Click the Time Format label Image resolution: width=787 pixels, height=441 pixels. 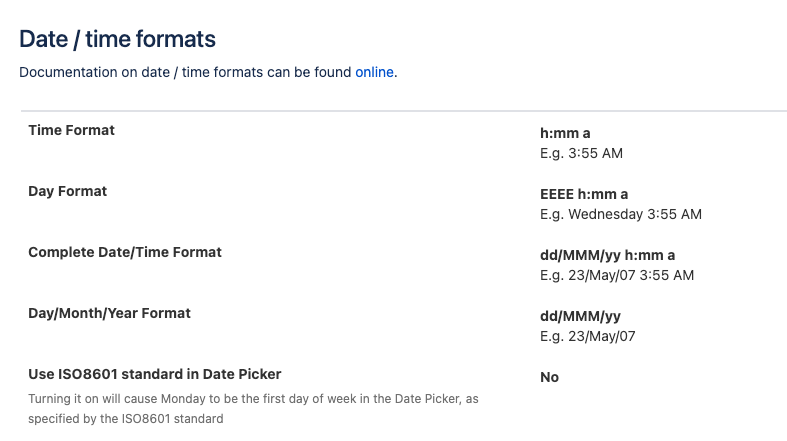[71, 130]
